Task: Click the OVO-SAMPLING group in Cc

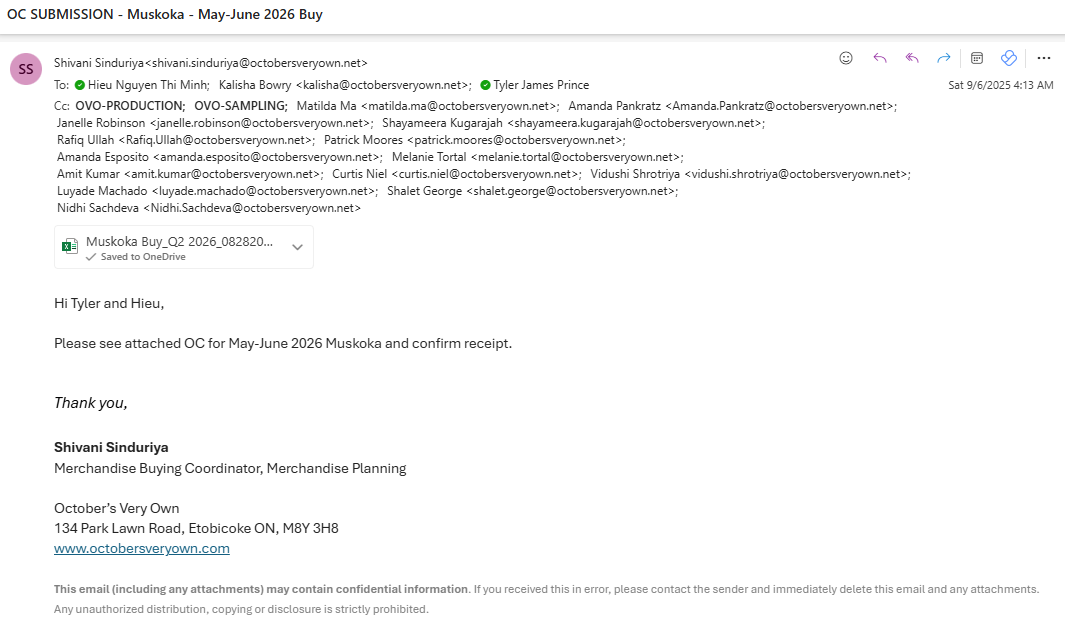Action: click(x=240, y=105)
